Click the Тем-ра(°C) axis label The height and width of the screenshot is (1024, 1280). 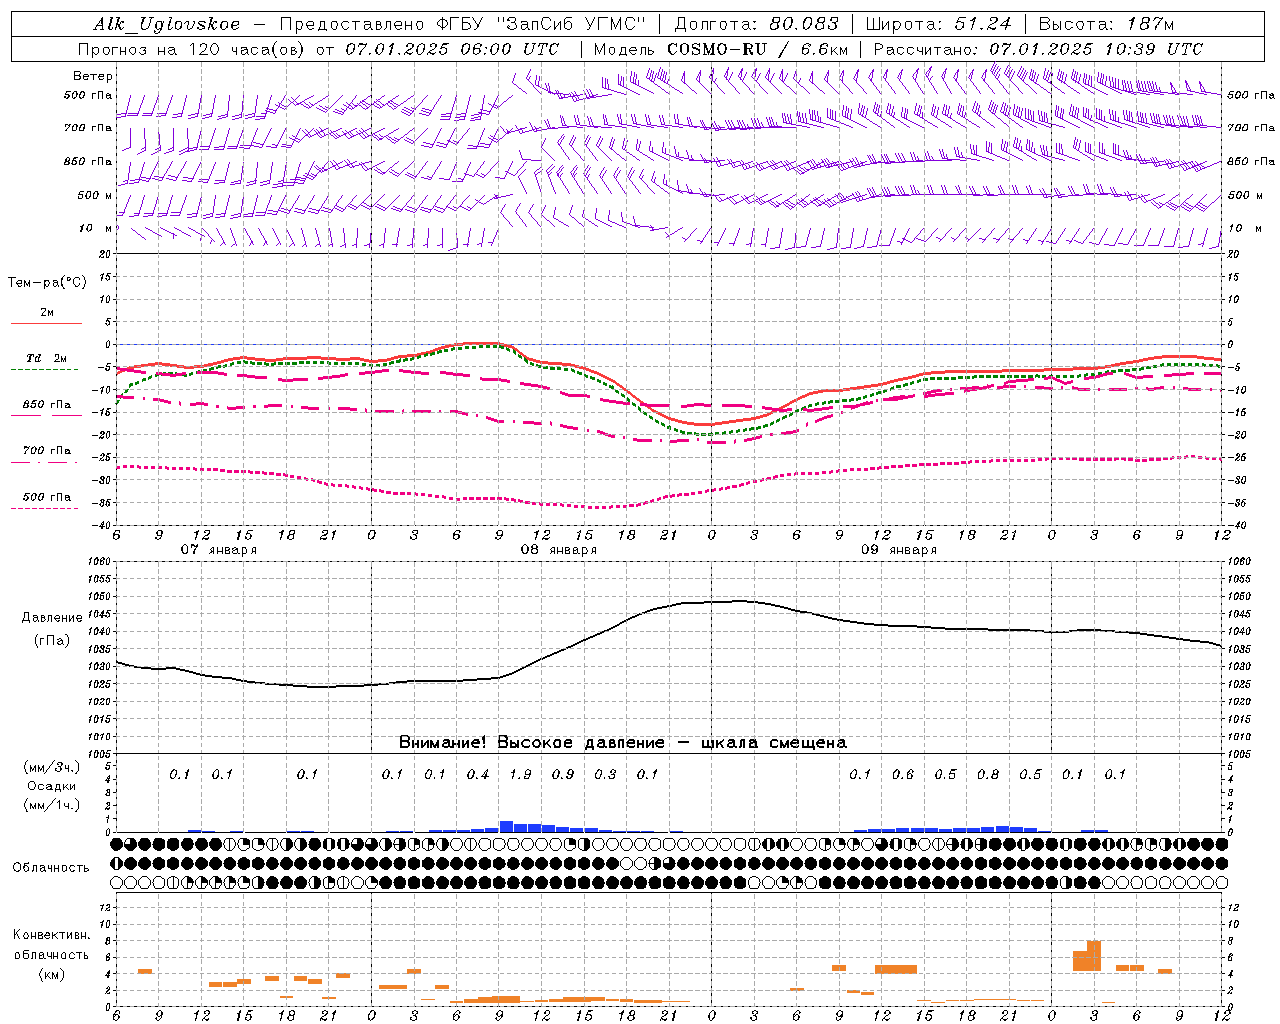tap(47, 283)
